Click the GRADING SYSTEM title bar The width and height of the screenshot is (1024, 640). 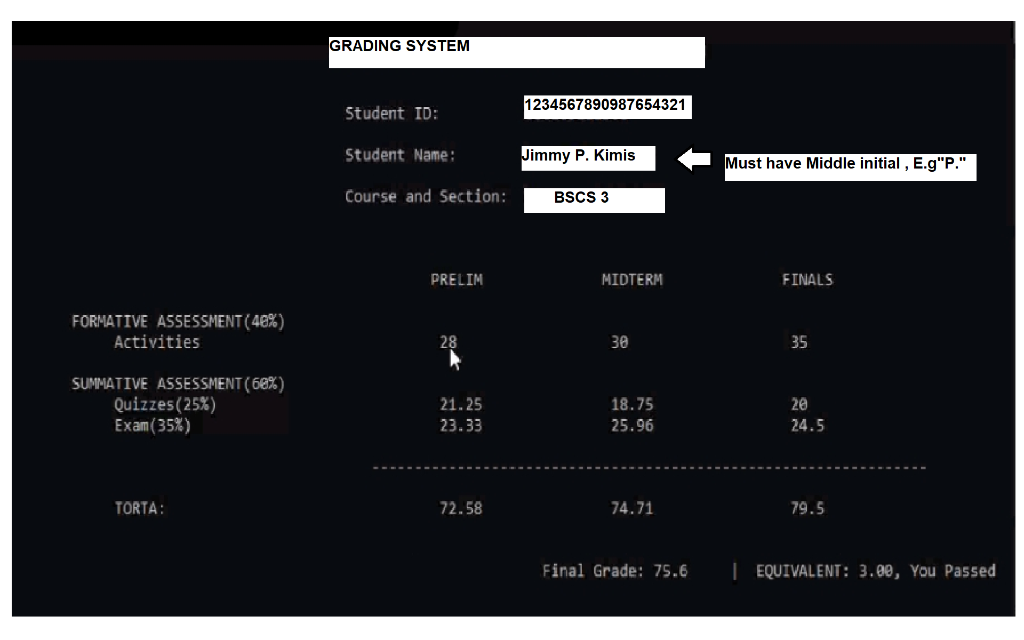click(515, 51)
